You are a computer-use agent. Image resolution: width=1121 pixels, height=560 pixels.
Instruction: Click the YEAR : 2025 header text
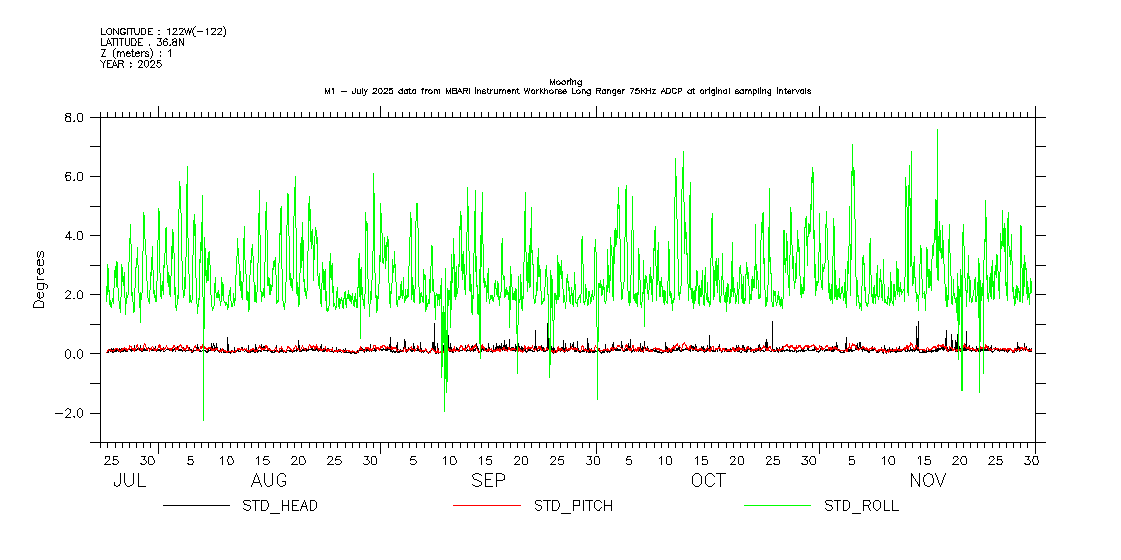pyautogui.click(x=131, y=64)
